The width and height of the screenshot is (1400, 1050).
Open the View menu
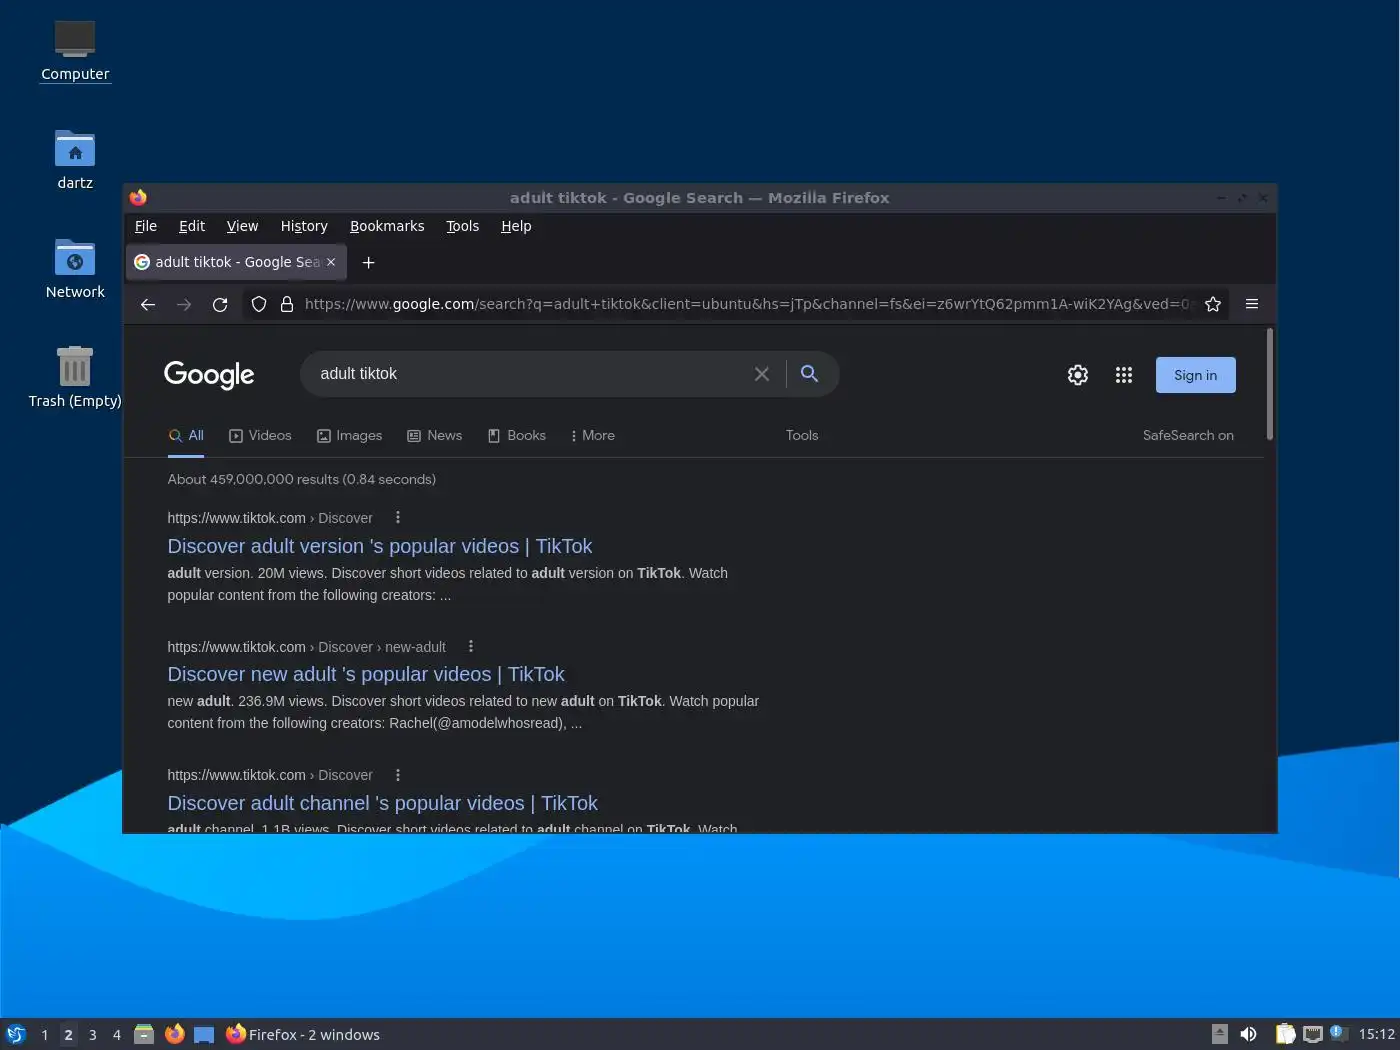[x=242, y=226]
